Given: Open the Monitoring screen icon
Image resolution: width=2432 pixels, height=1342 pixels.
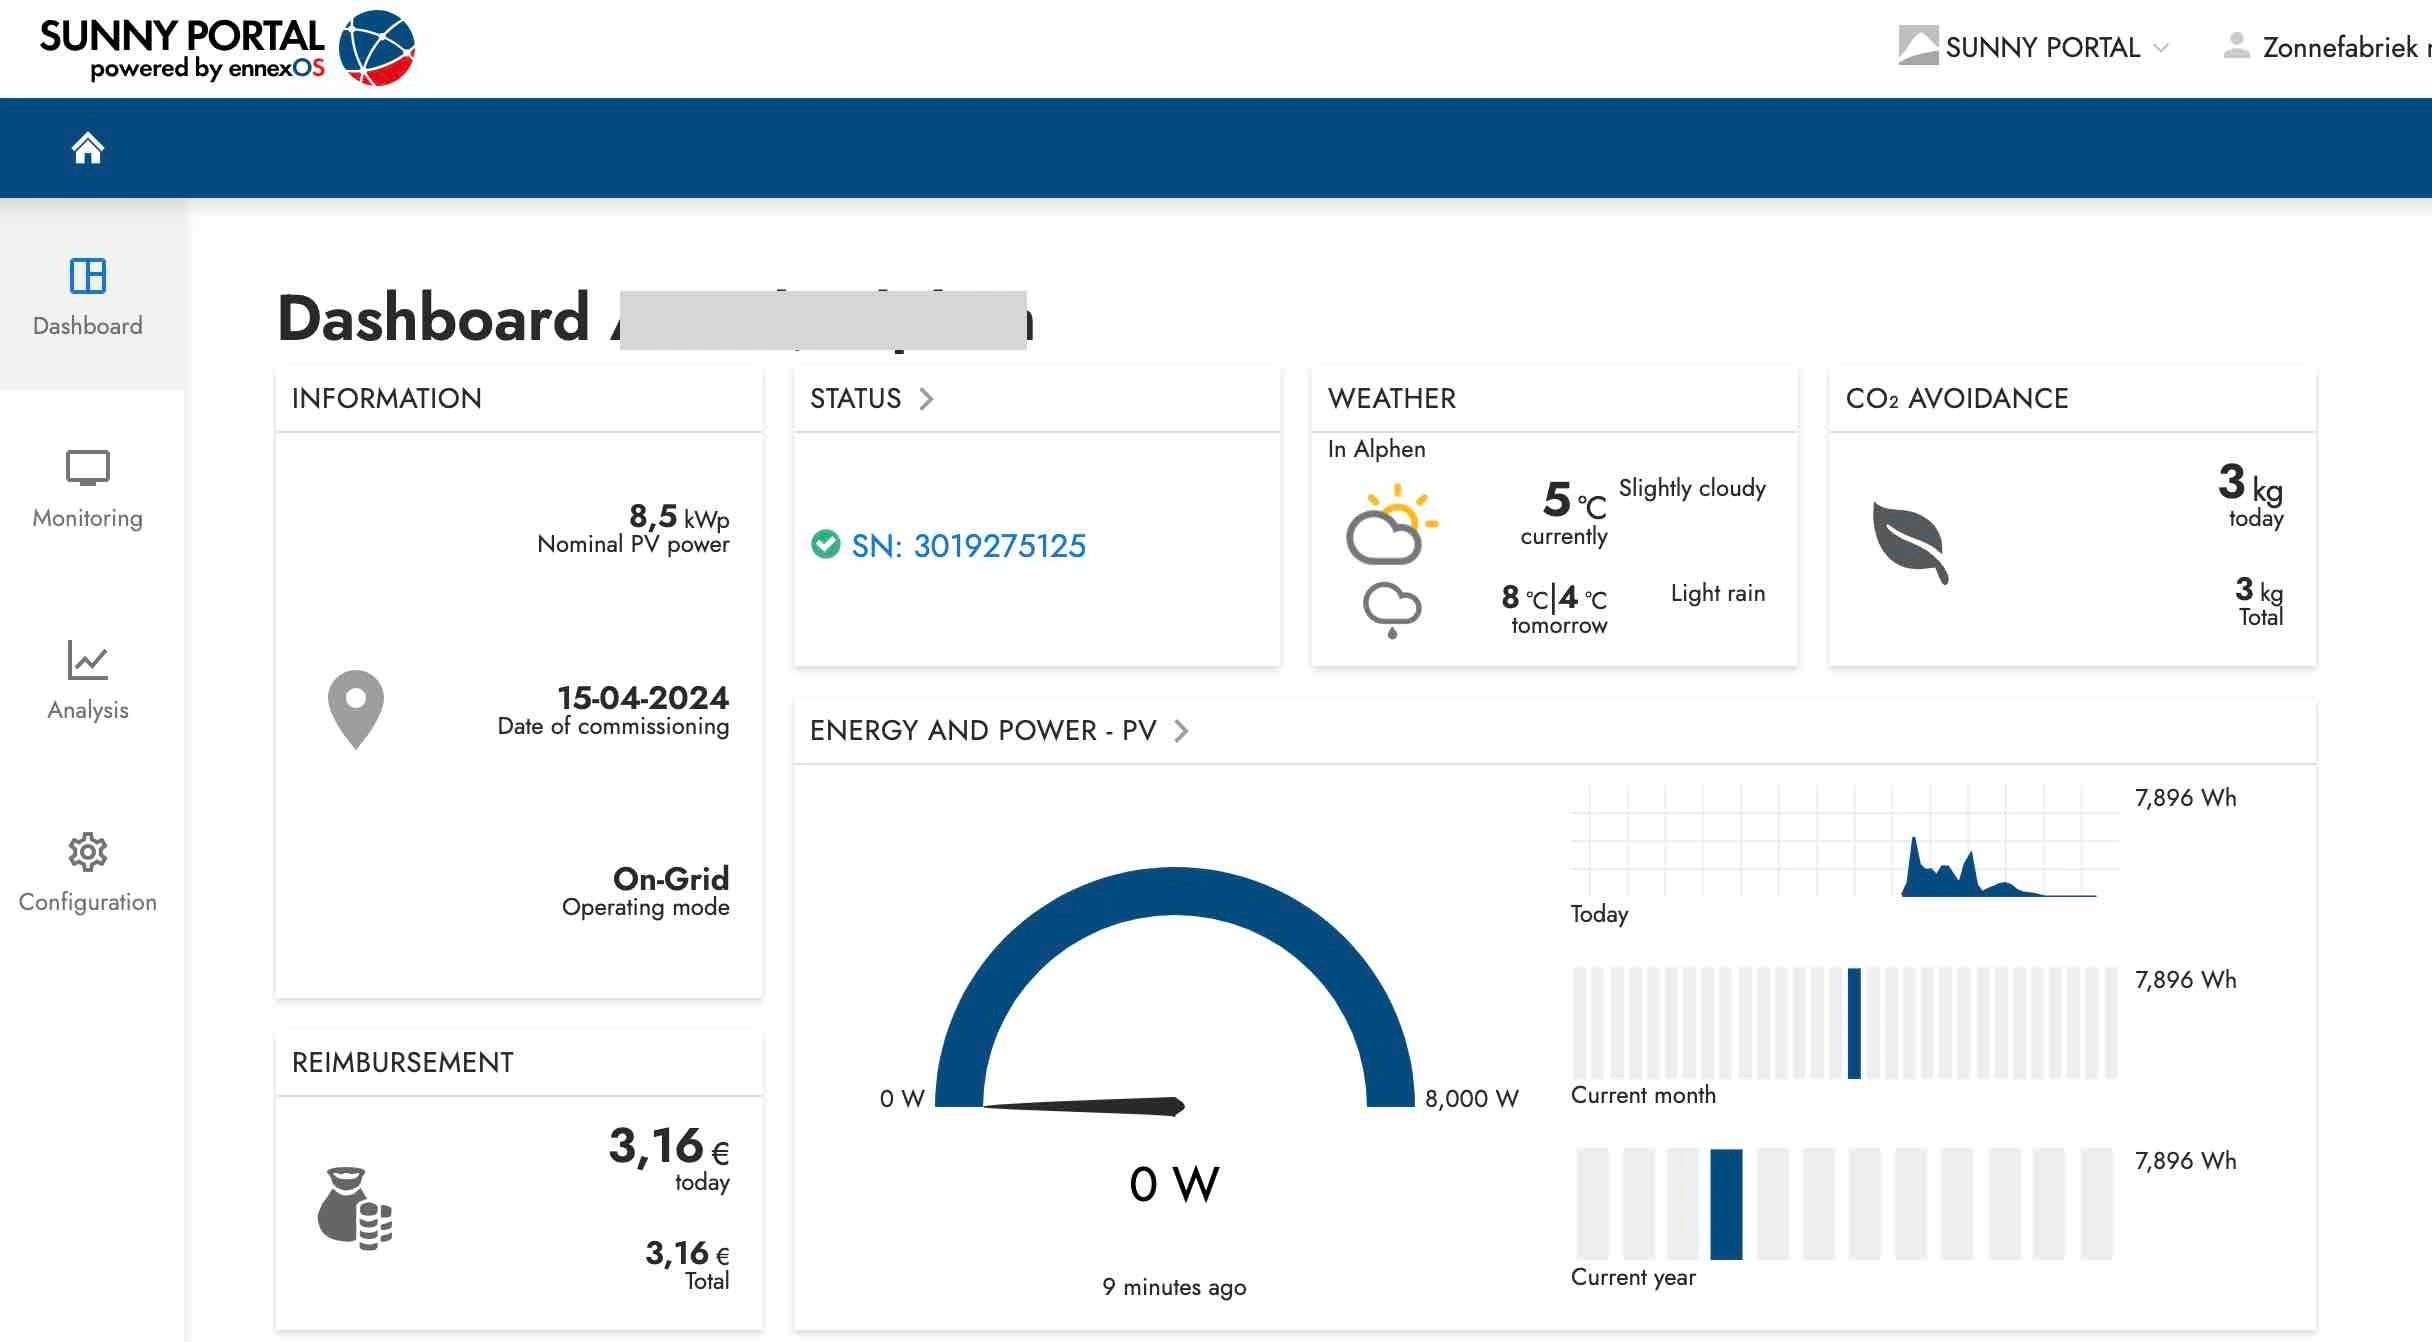Looking at the screenshot, I should (88, 468).
